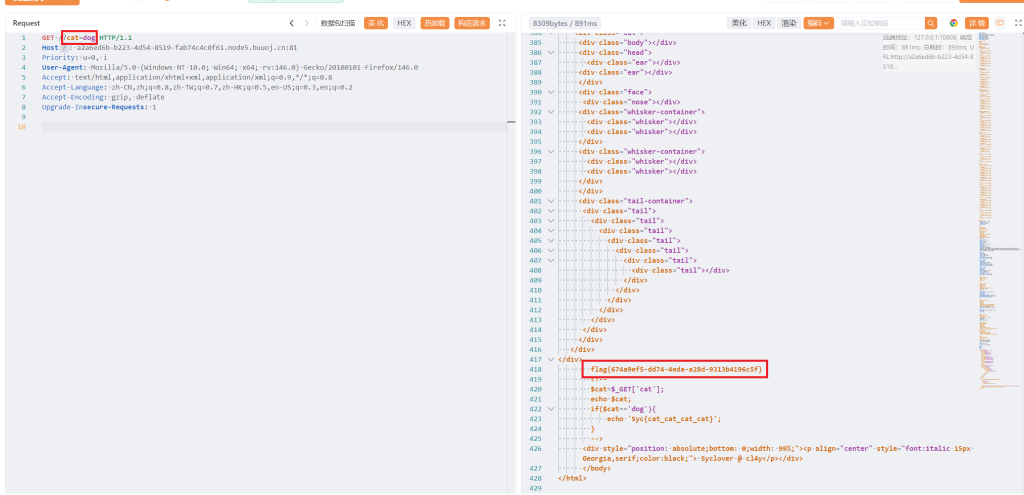
Task: Toggle 美化 beautify on the response
Action: [739, 23]
